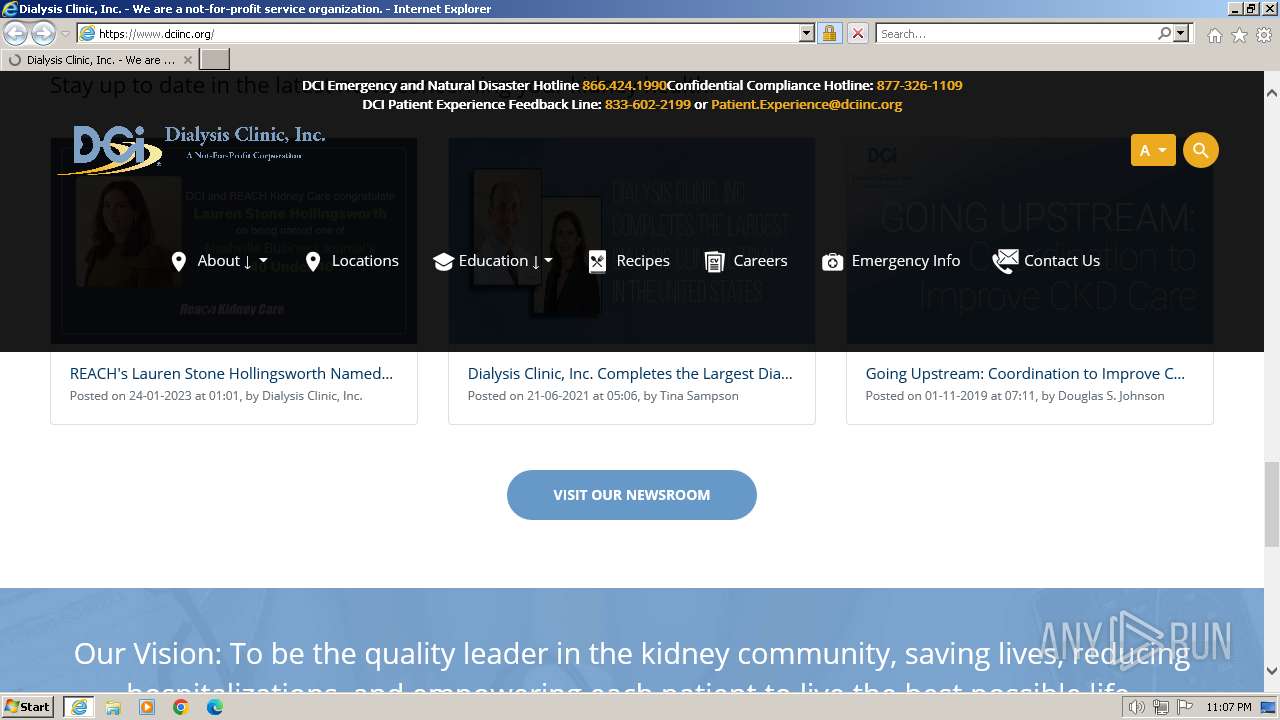Click the search magnifier in IE search box
The width and height of the screenshot is (1280, 720).
[x=1164, y=33]
